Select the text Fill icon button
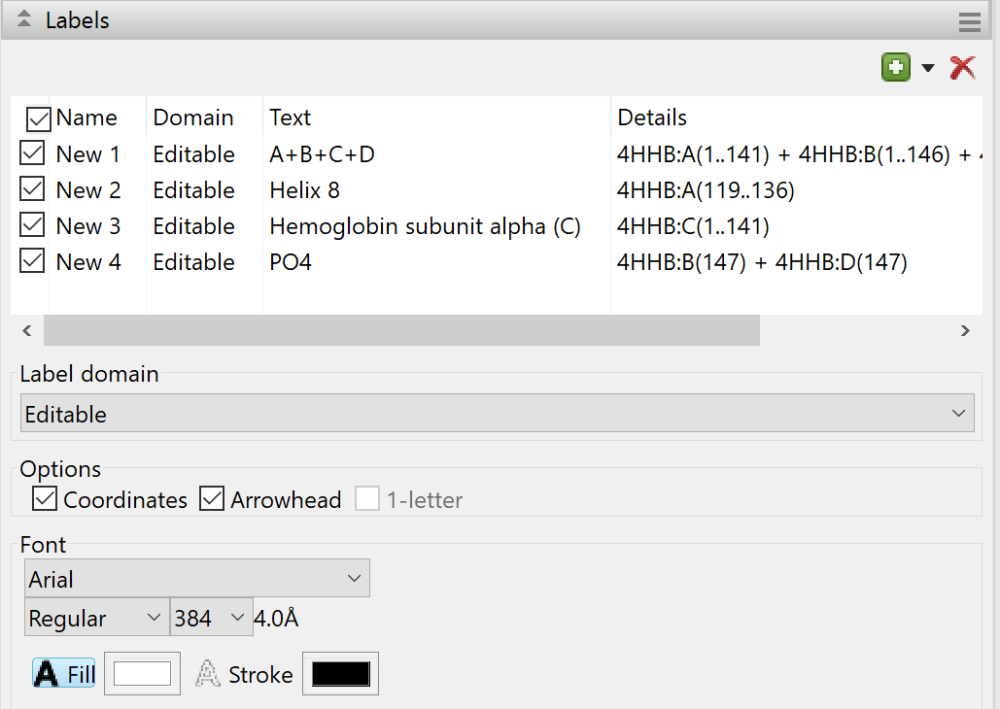Viewport: 1000px width, 709px height. tap(64, 674)
